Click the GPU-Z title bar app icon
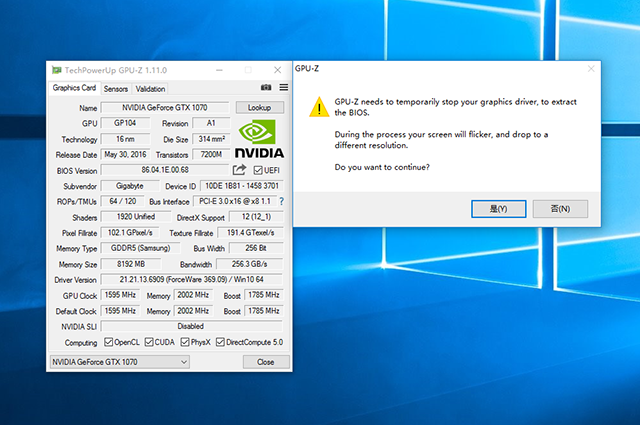 (x=56, y=70)
